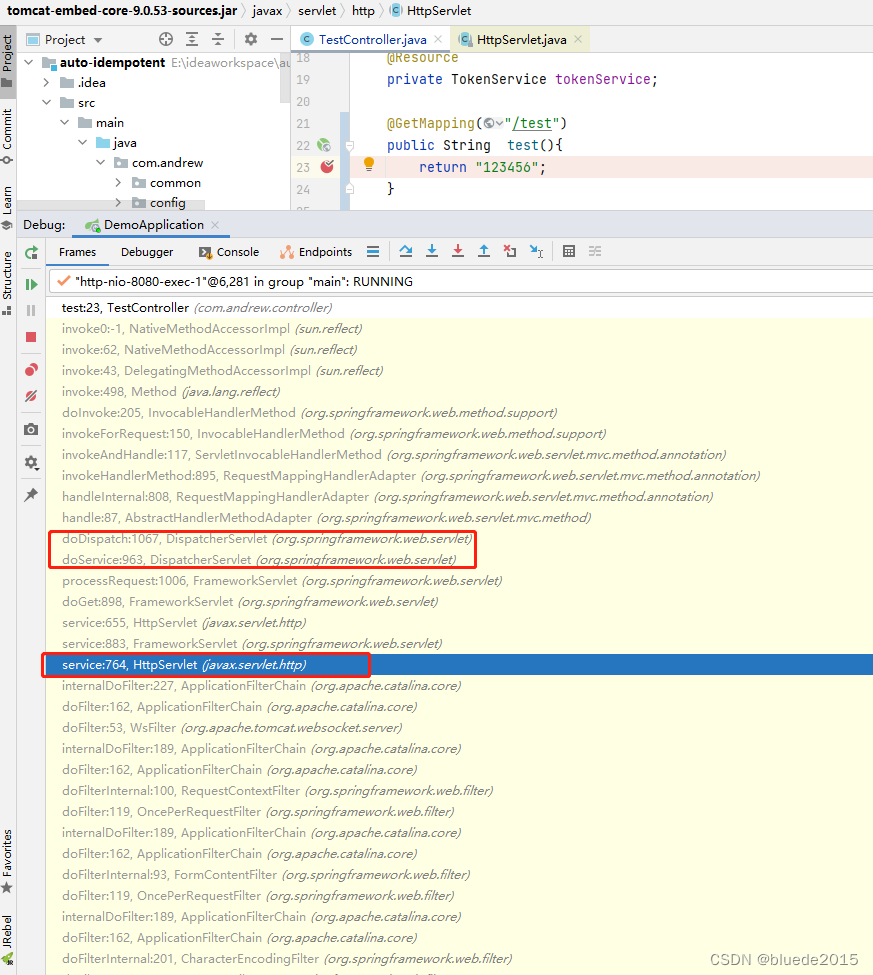Open the Debugger tab
The image size is (873, 975).
(147, 252)
